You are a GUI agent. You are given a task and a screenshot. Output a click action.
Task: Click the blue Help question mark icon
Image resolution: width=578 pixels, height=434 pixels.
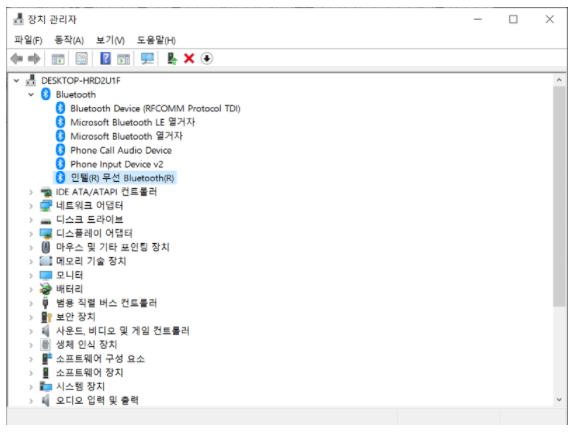coord(105,58)
